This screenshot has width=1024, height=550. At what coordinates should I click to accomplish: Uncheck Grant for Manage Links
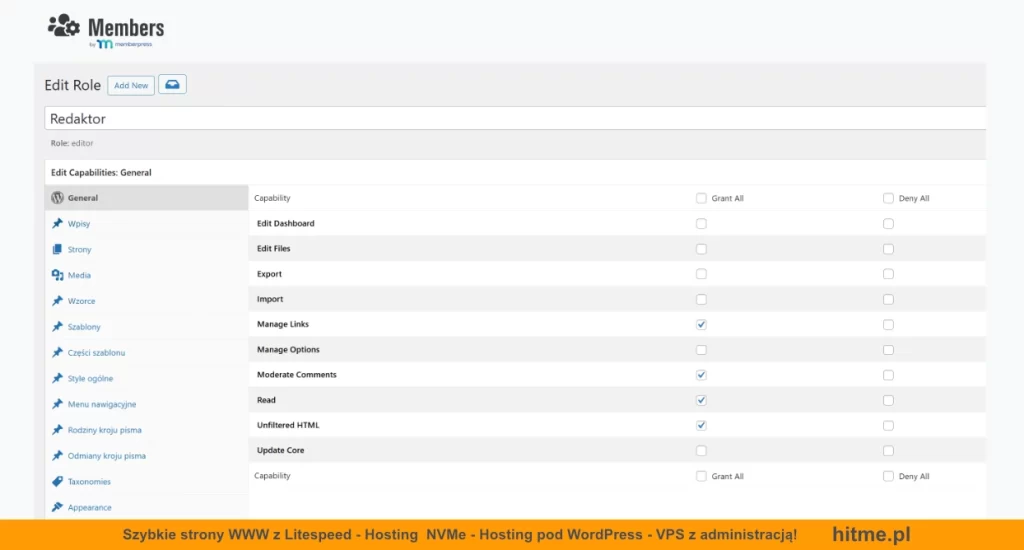[701, 325]
